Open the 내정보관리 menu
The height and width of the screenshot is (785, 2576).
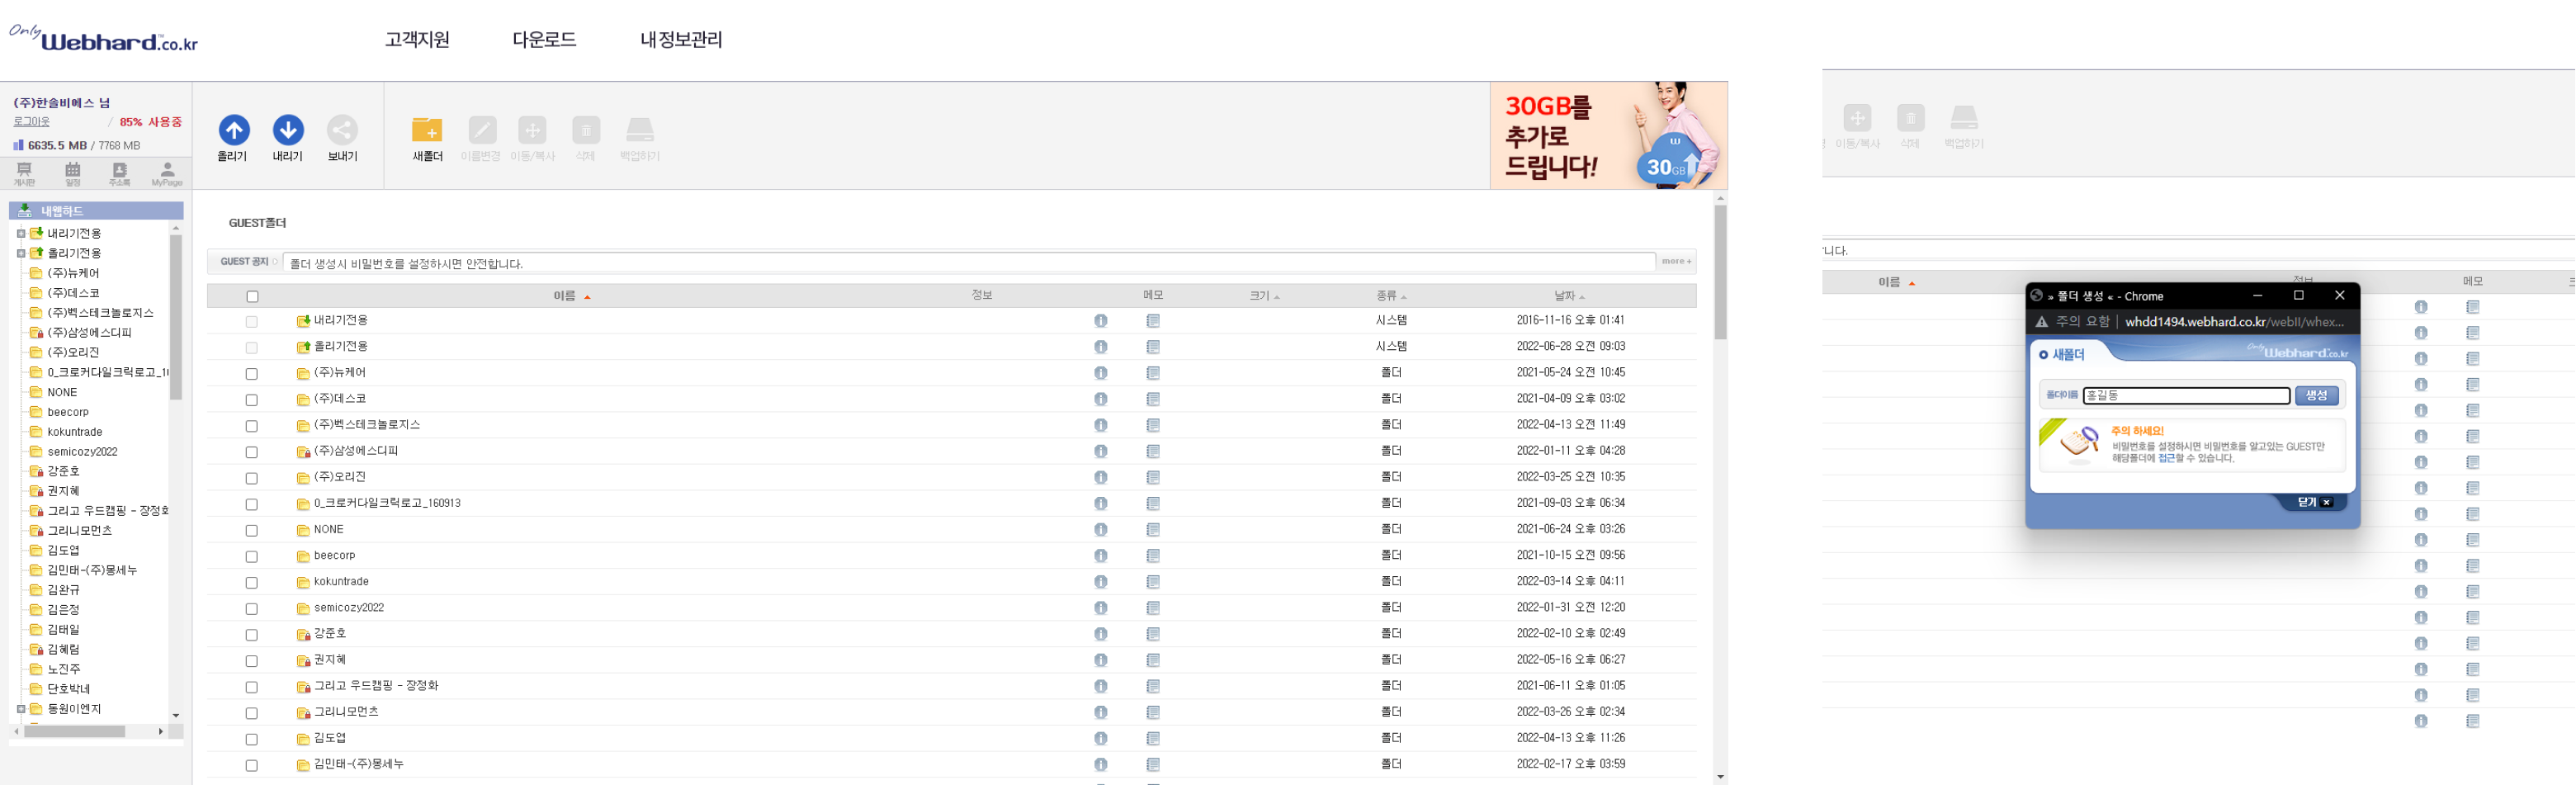[x=681, y=39]
